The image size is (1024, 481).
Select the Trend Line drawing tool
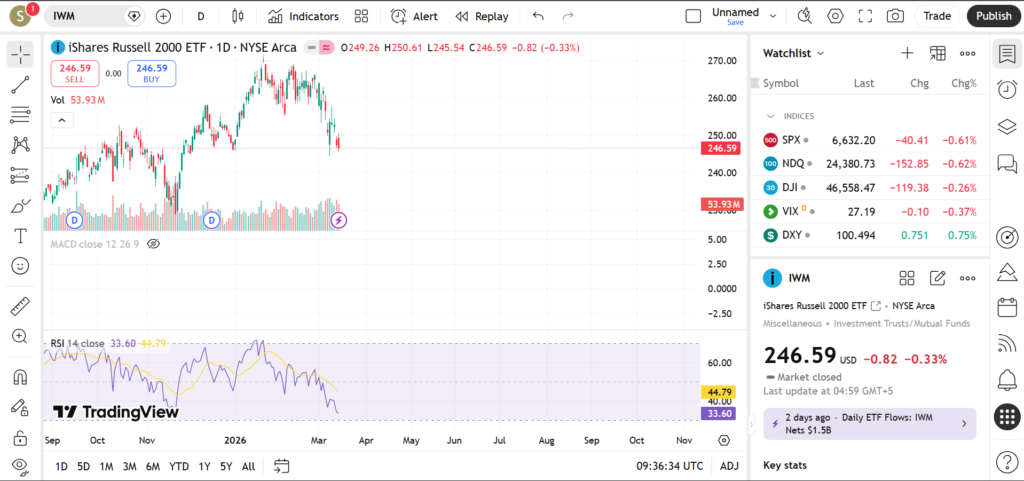point(20,84)
